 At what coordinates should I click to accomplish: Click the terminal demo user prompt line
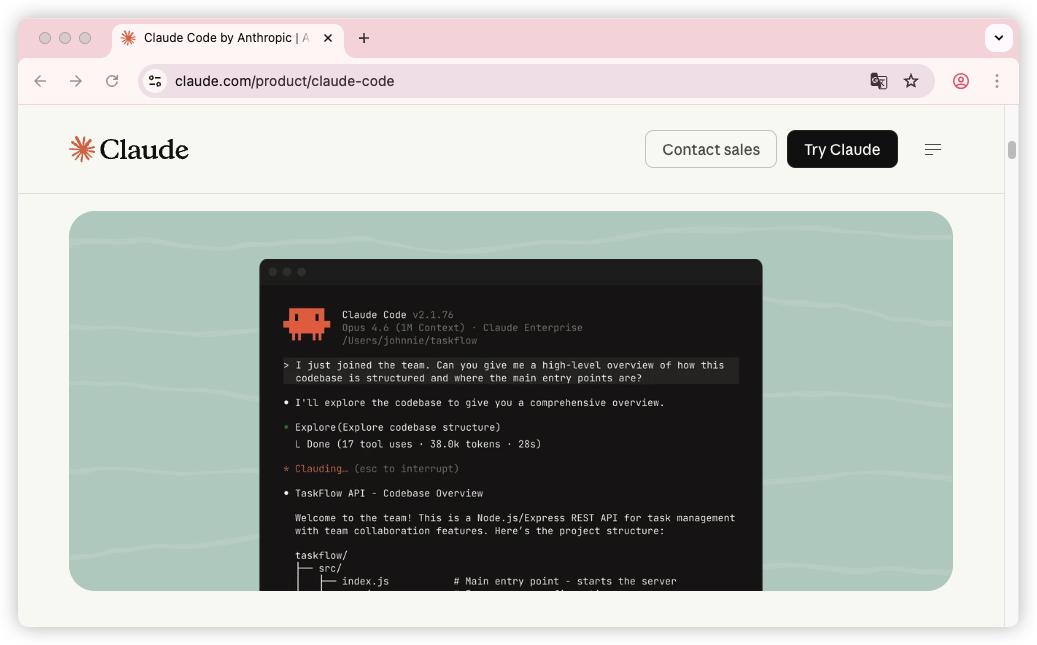[510, 371]
